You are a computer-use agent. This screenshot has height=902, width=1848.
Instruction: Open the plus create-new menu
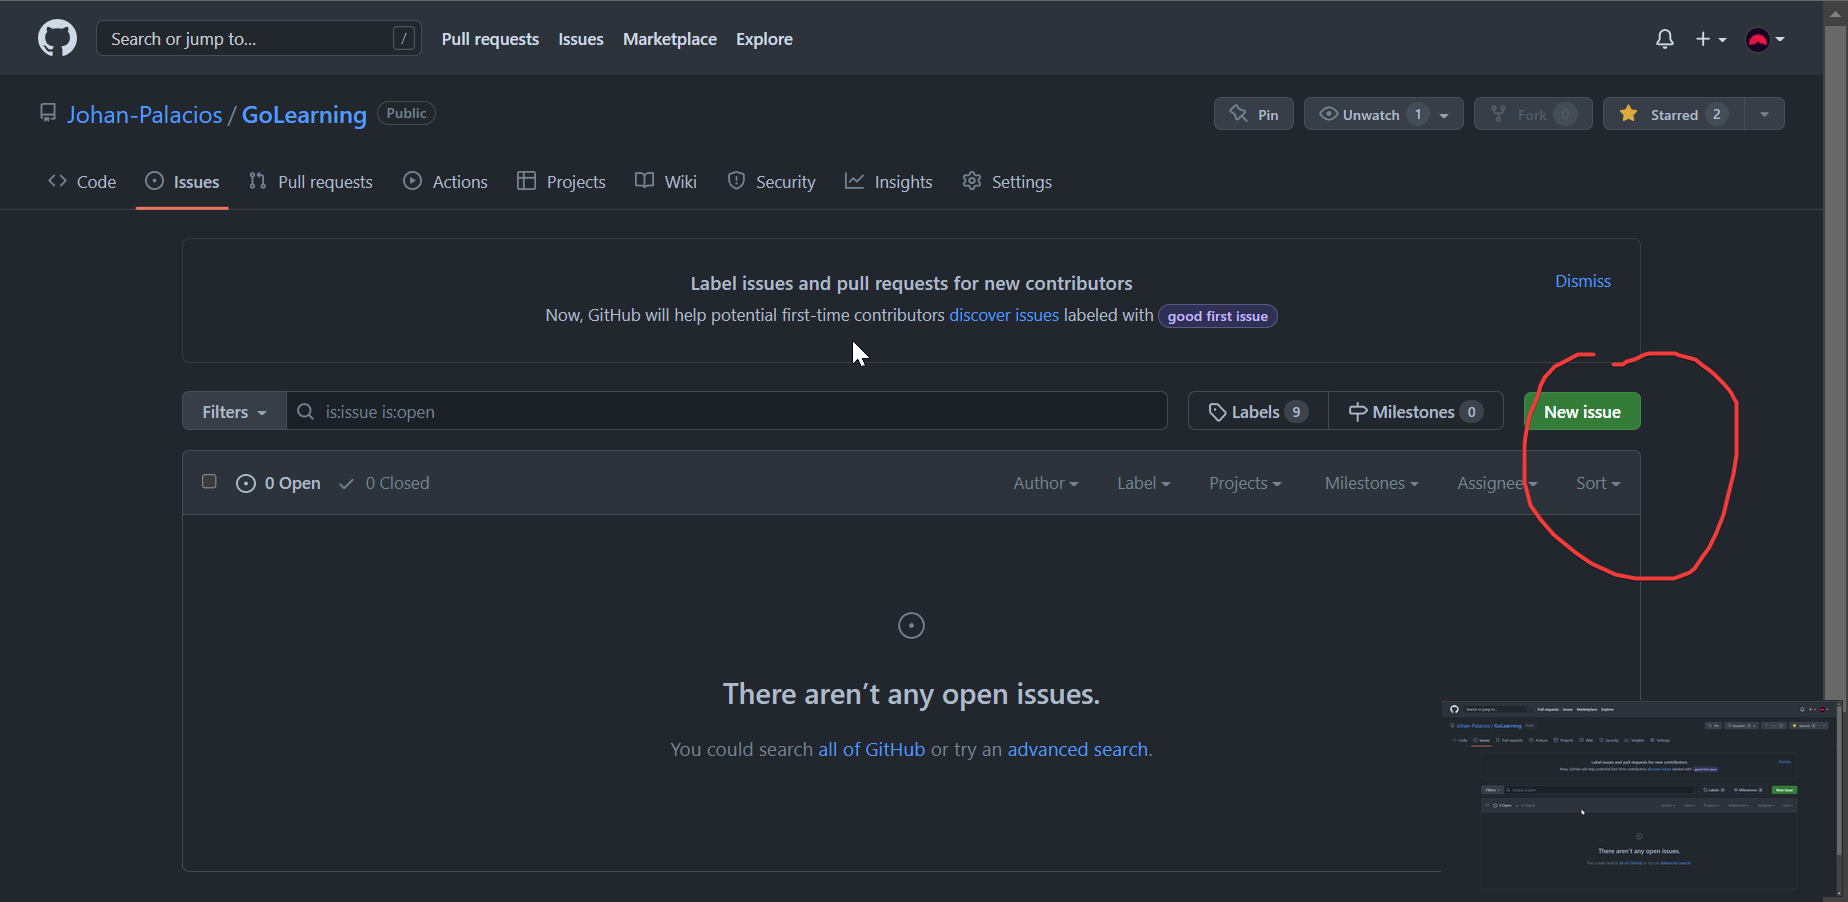click(1711, 39)
